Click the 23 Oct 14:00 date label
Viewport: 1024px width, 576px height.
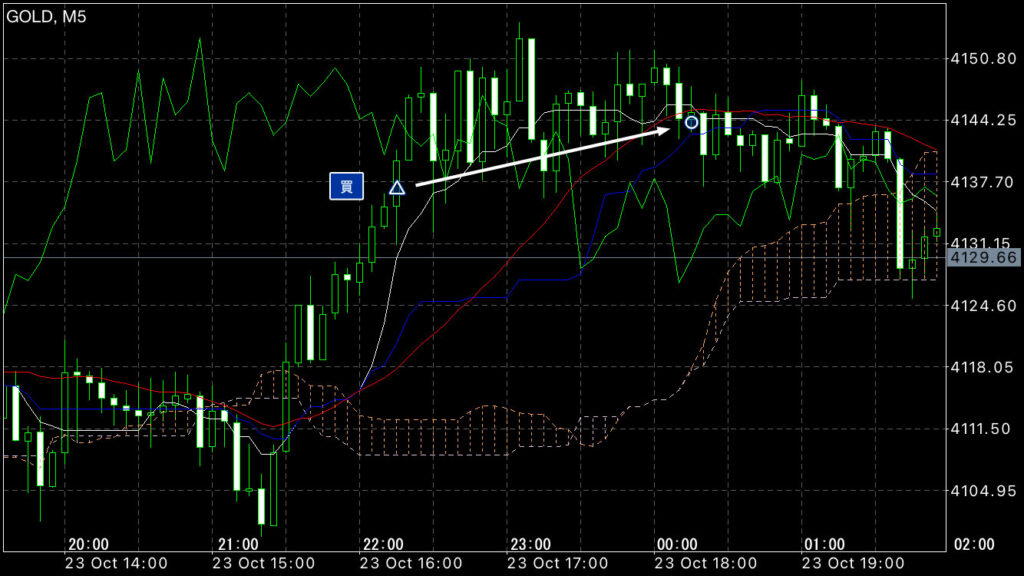118,562
